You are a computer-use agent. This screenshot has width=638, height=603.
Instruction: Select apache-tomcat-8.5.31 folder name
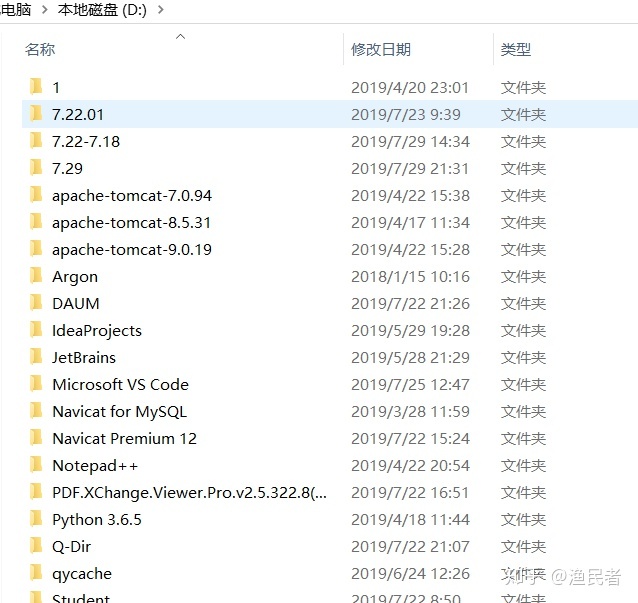(x=131, y=223)
